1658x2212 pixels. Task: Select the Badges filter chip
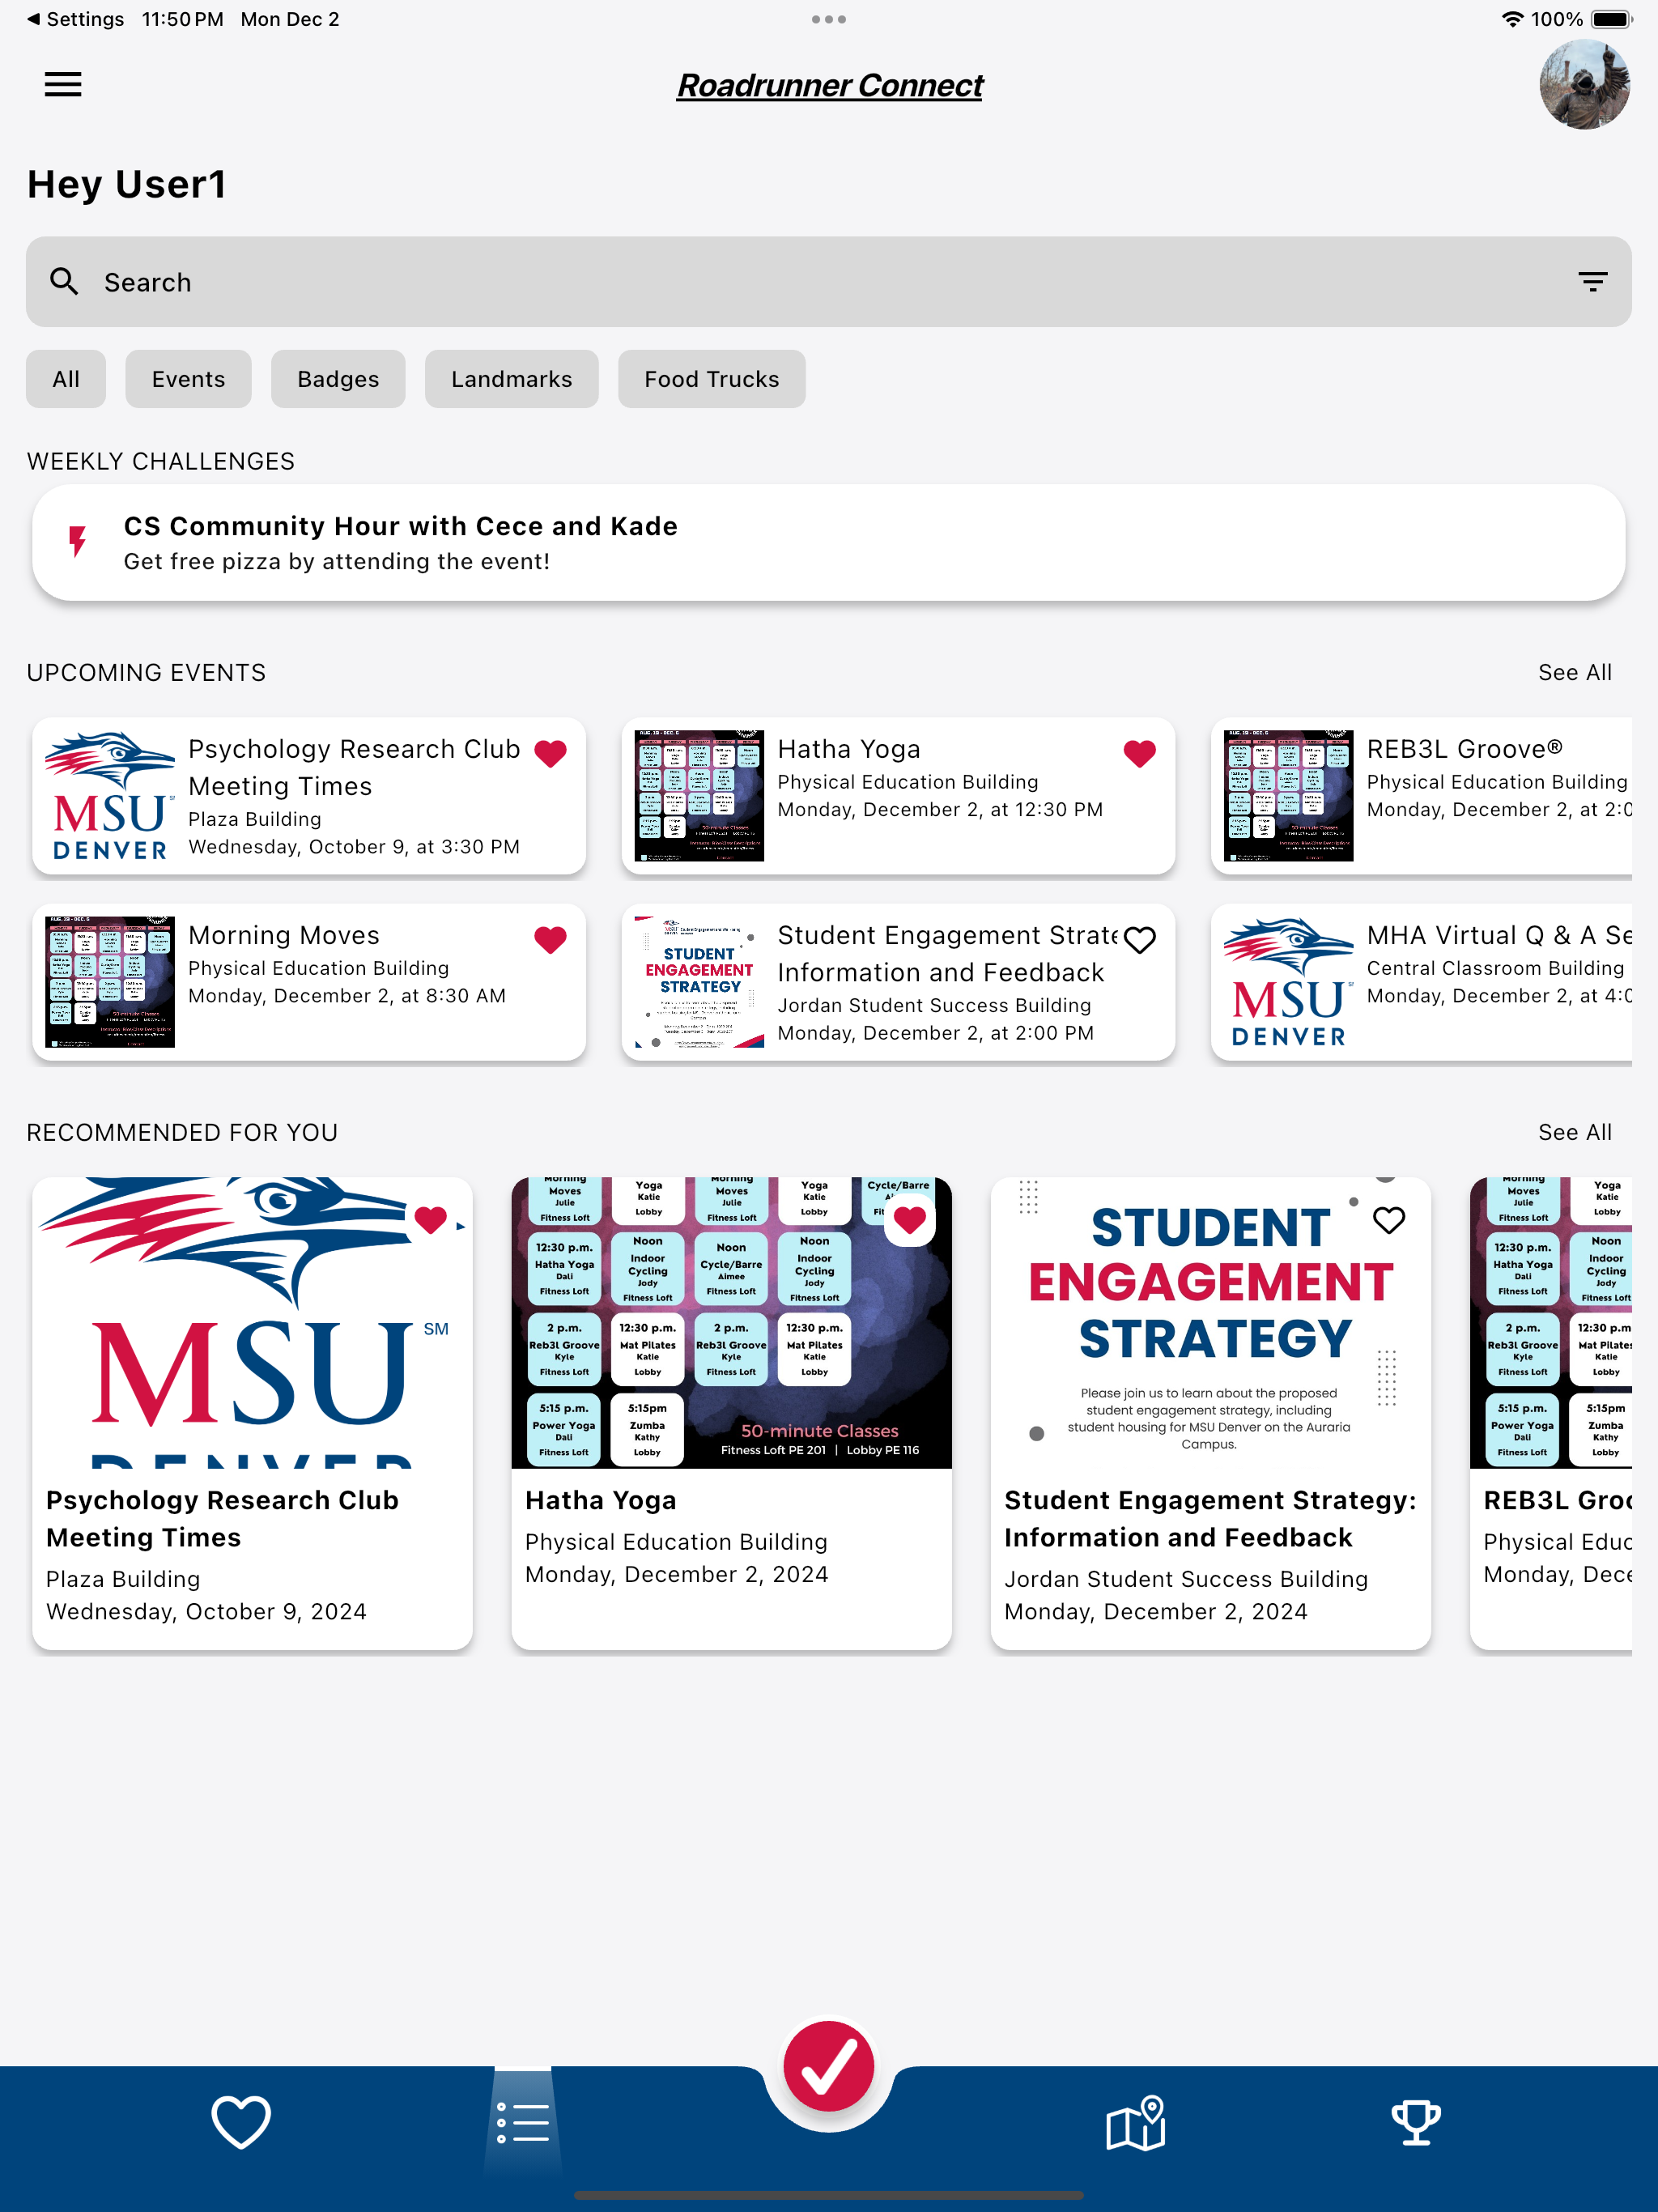click(338, 379)
